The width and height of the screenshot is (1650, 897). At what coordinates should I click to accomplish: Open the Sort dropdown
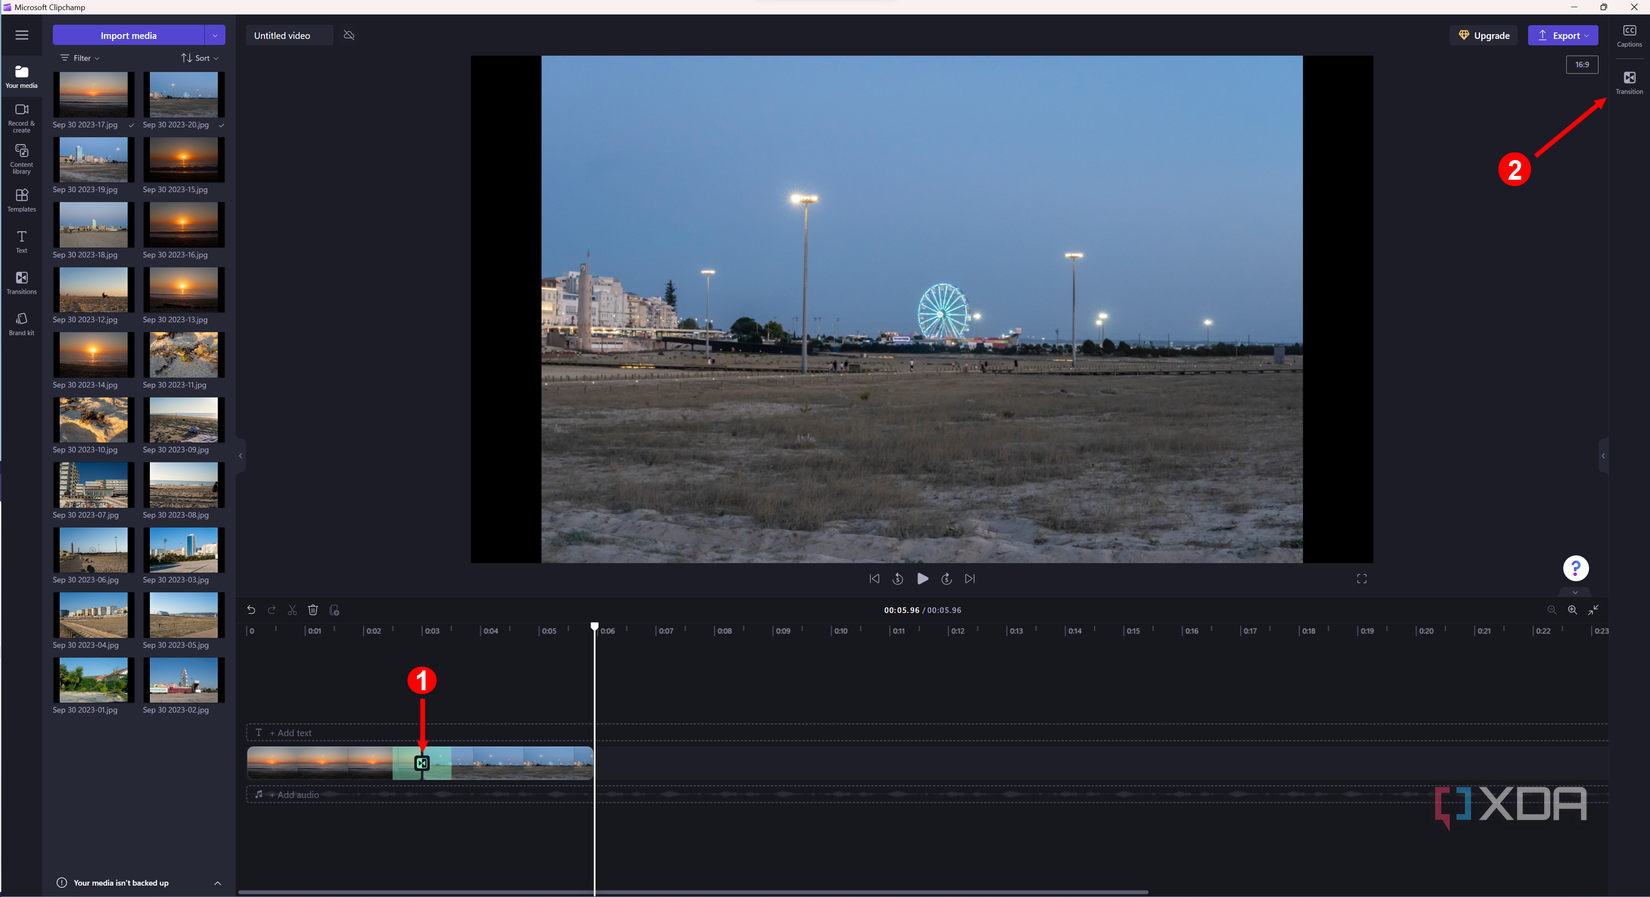click(199, 58)
